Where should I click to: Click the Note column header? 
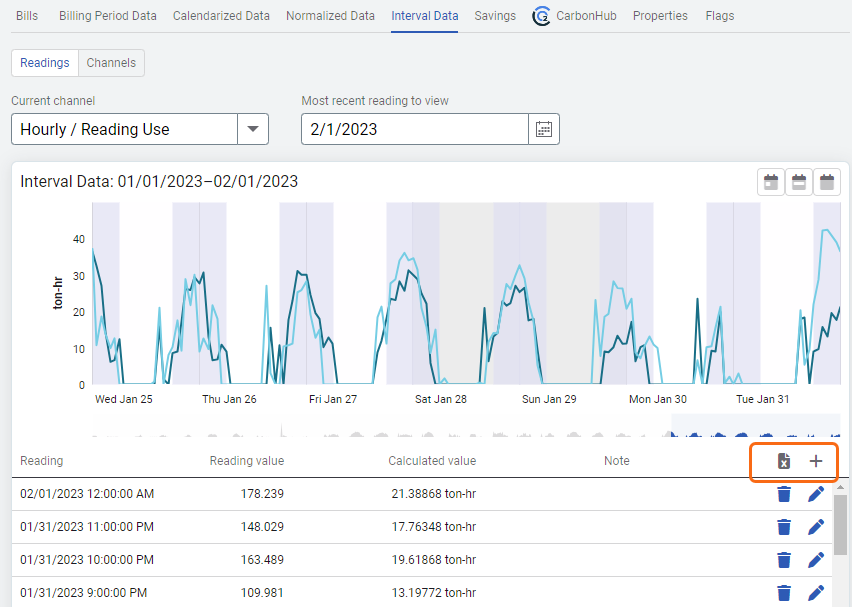coord(617,461)
